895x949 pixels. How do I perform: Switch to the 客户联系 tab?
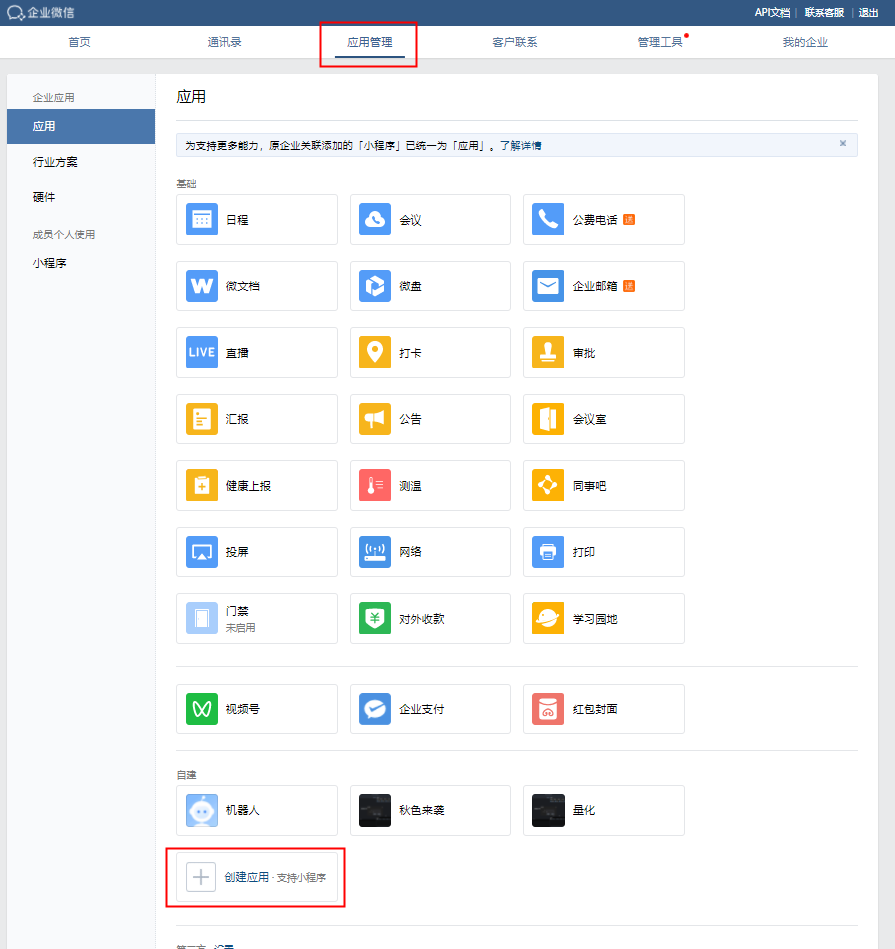pyautogui.click(x=515, y=42)
